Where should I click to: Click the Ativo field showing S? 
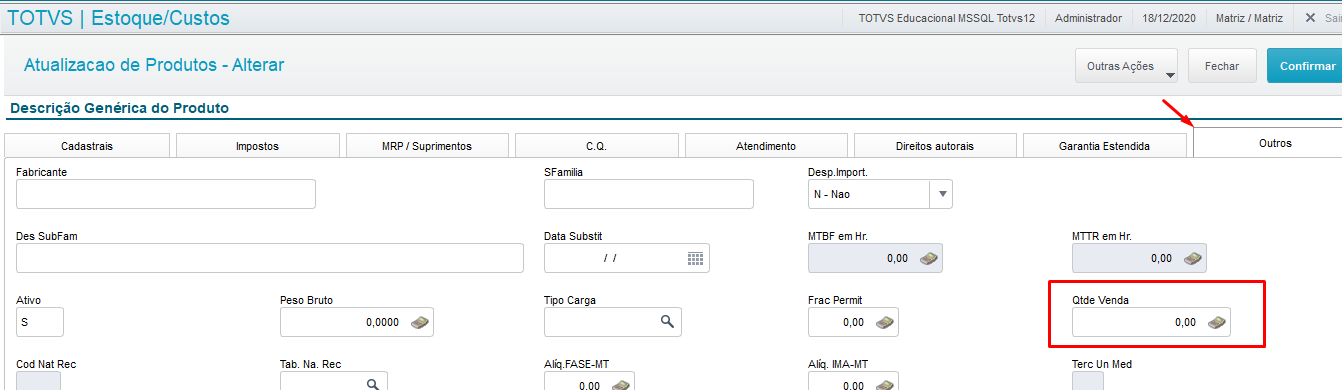point(40,322)
